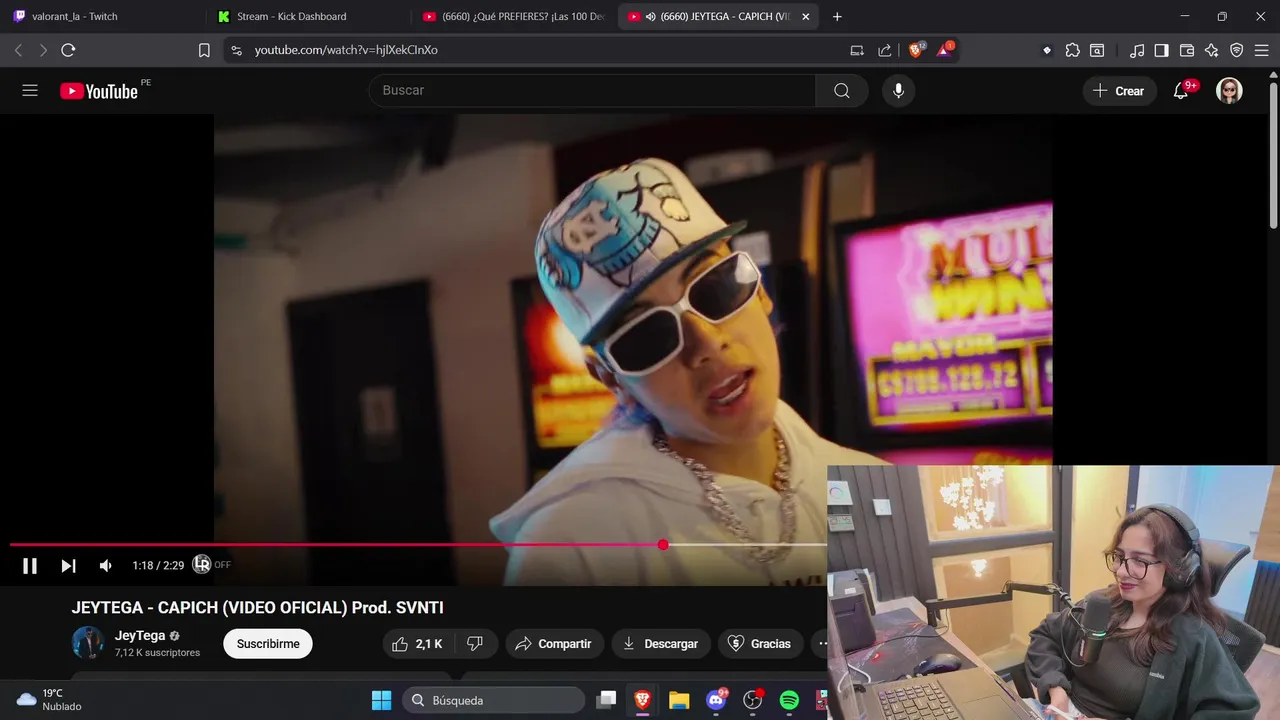Go forward in browser history
The width and height of the screenshot is (1280, 720).
coord(43,50)
